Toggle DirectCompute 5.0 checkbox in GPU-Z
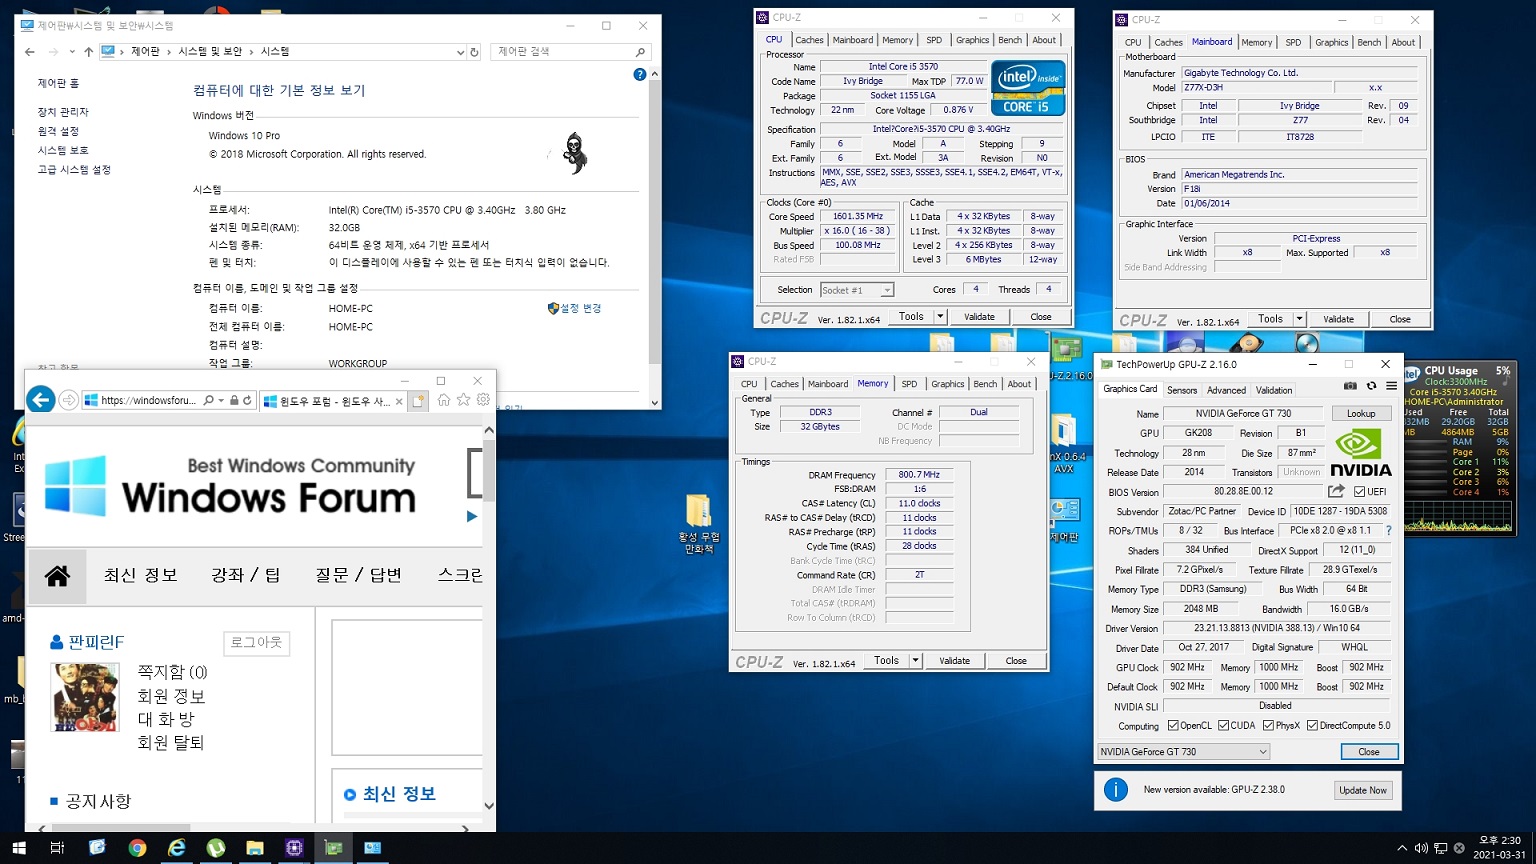Screen dimensions: 1536x864 coord(1312,726)
